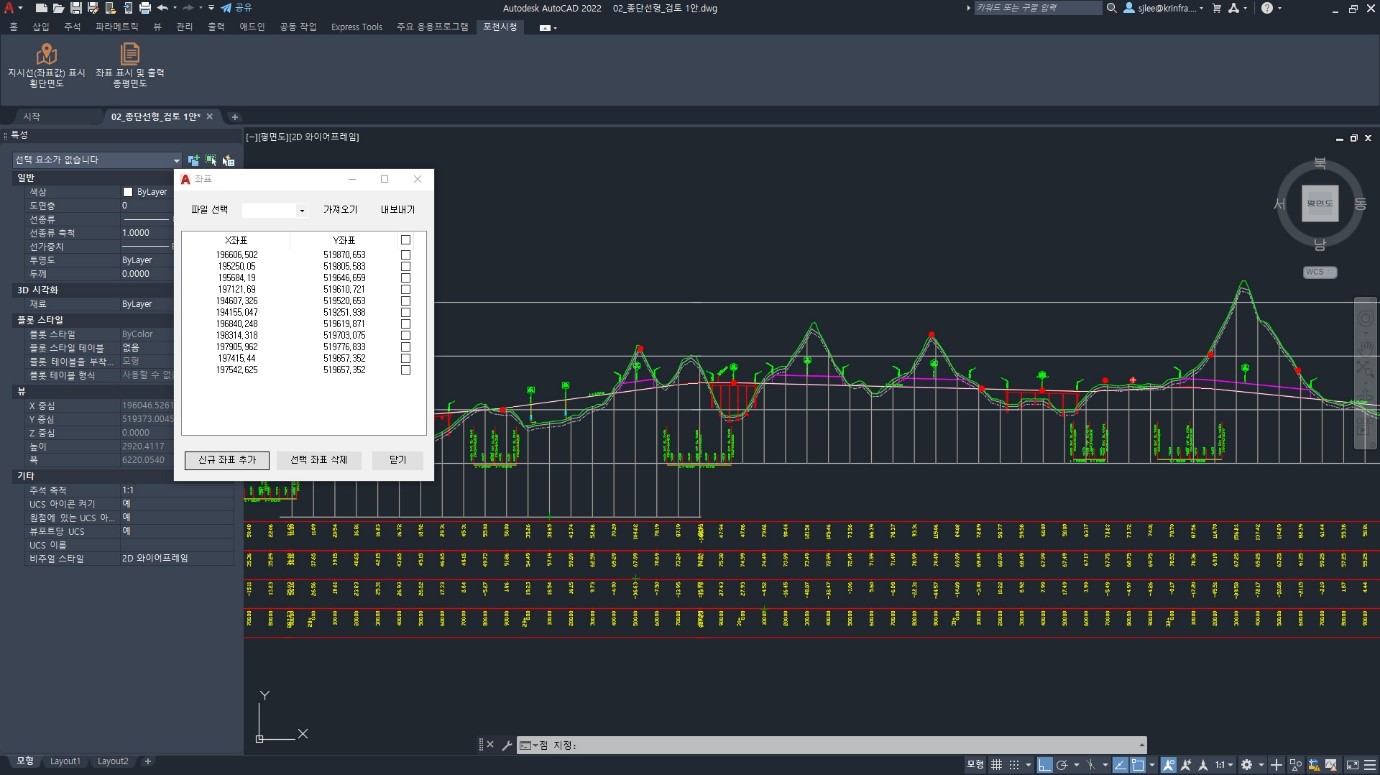The width and height of the screenshot is (1380, 775).
Task: Click the Open file folder icon
Action: [x=57, y=8]
